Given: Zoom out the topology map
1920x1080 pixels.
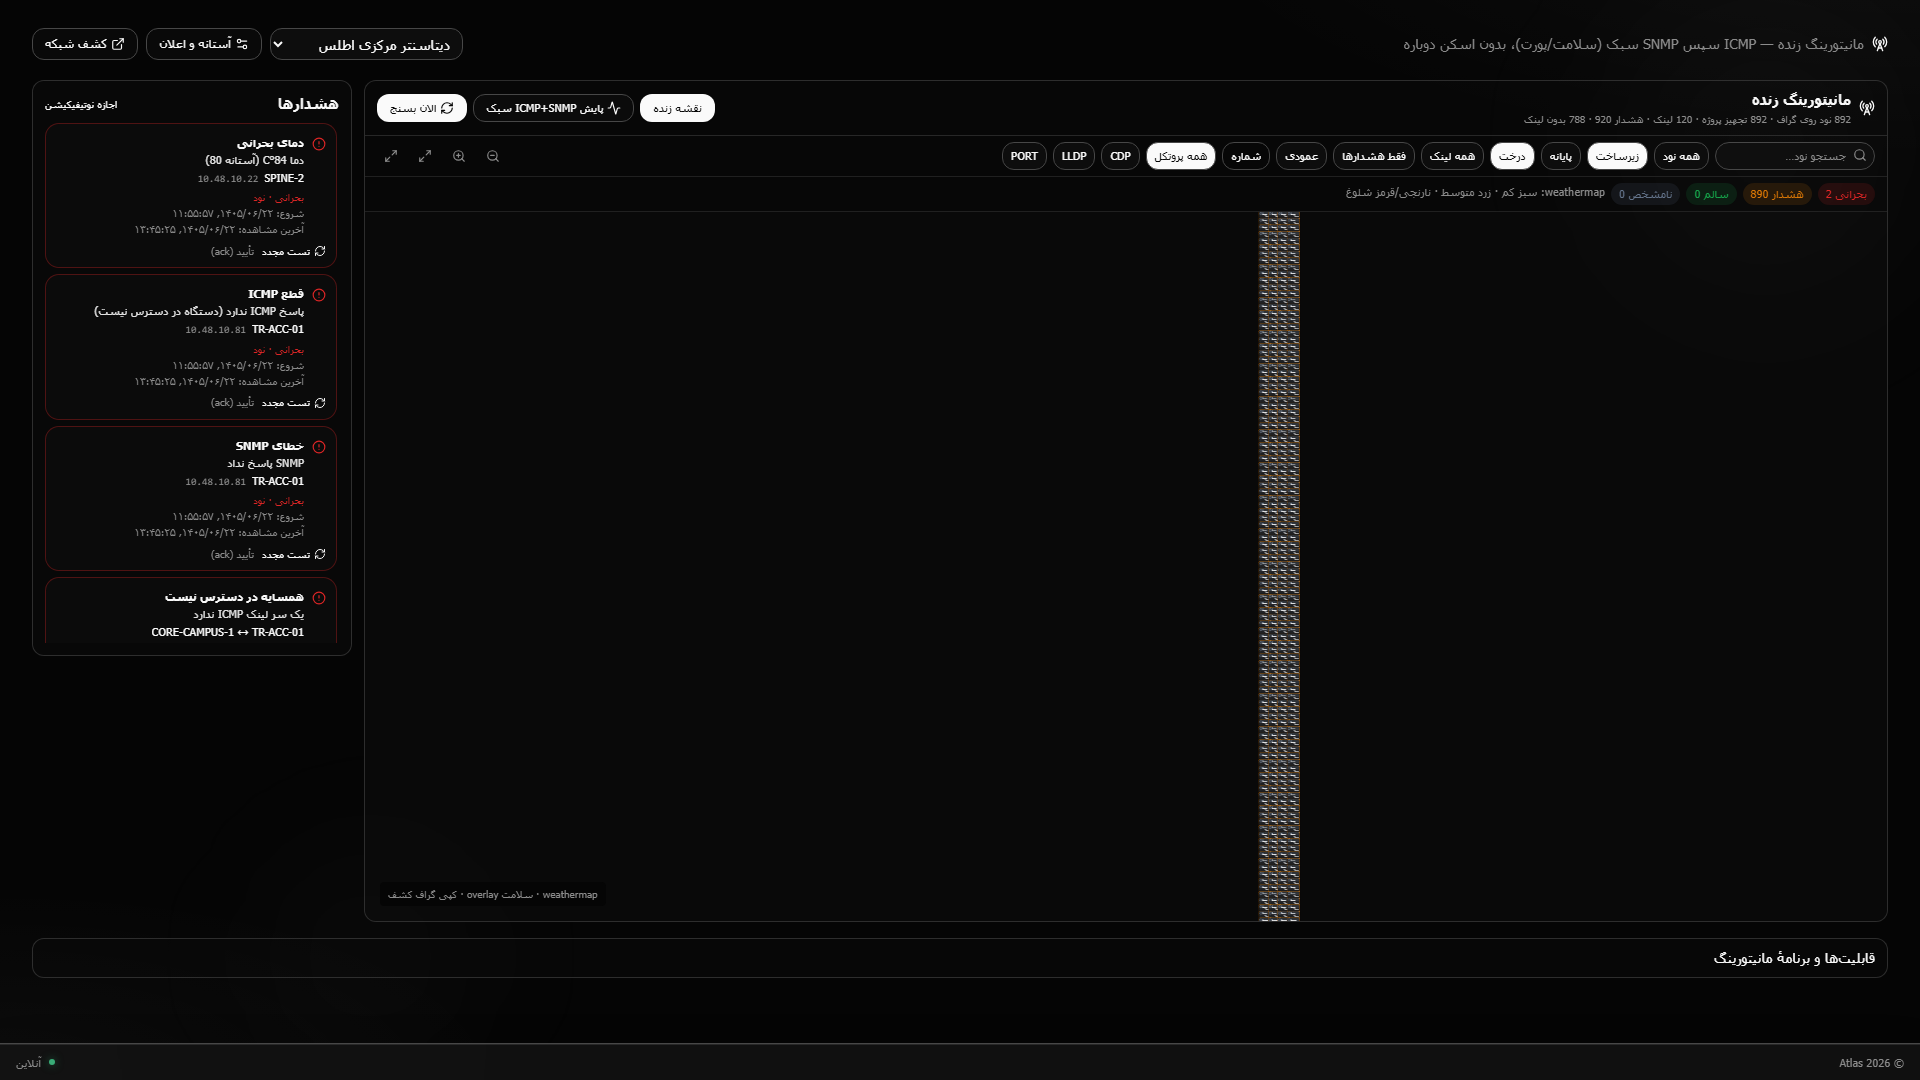Looking at the screenshot, I should click(493, 156).
